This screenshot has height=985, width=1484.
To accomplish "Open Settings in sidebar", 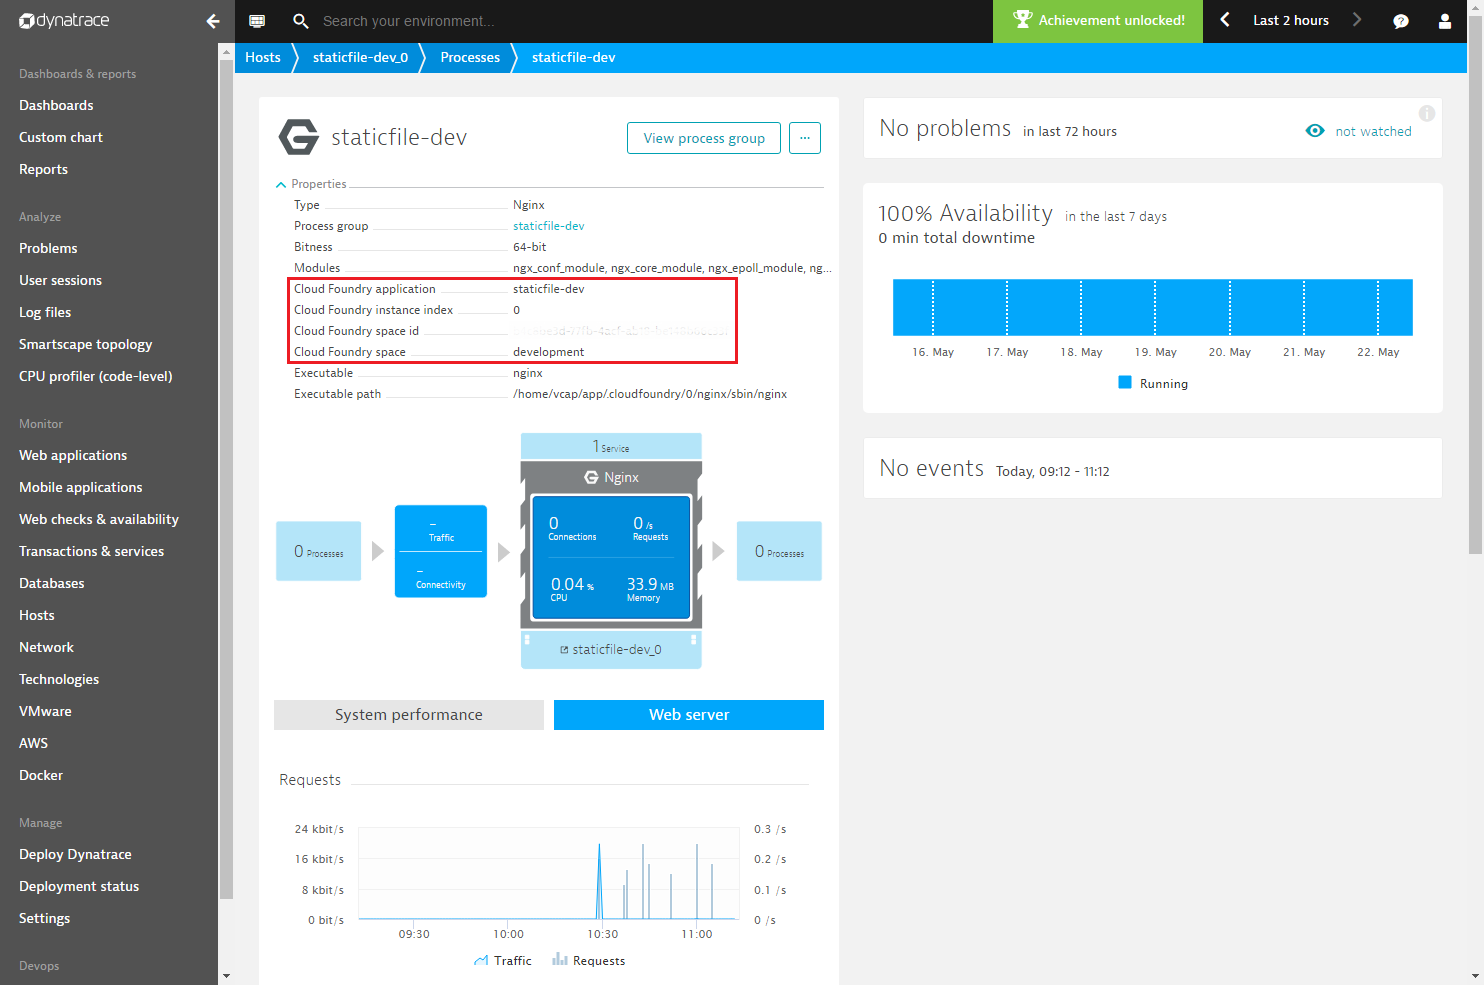I will click(45, 918).
